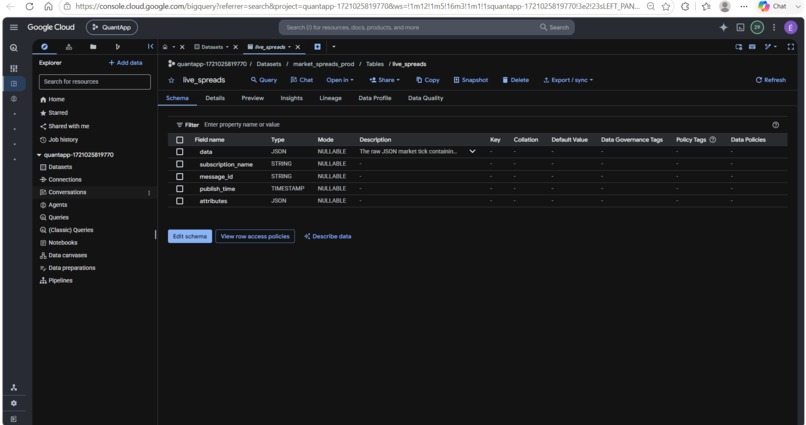806x425 pixels.
Task: Activate Cloud Shell from the top bar
Action: pos(740,27)
